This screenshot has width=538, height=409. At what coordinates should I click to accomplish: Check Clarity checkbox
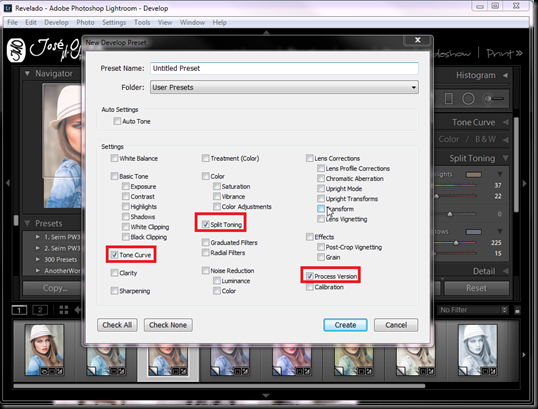pyautogui.click(x=114, y=273)
